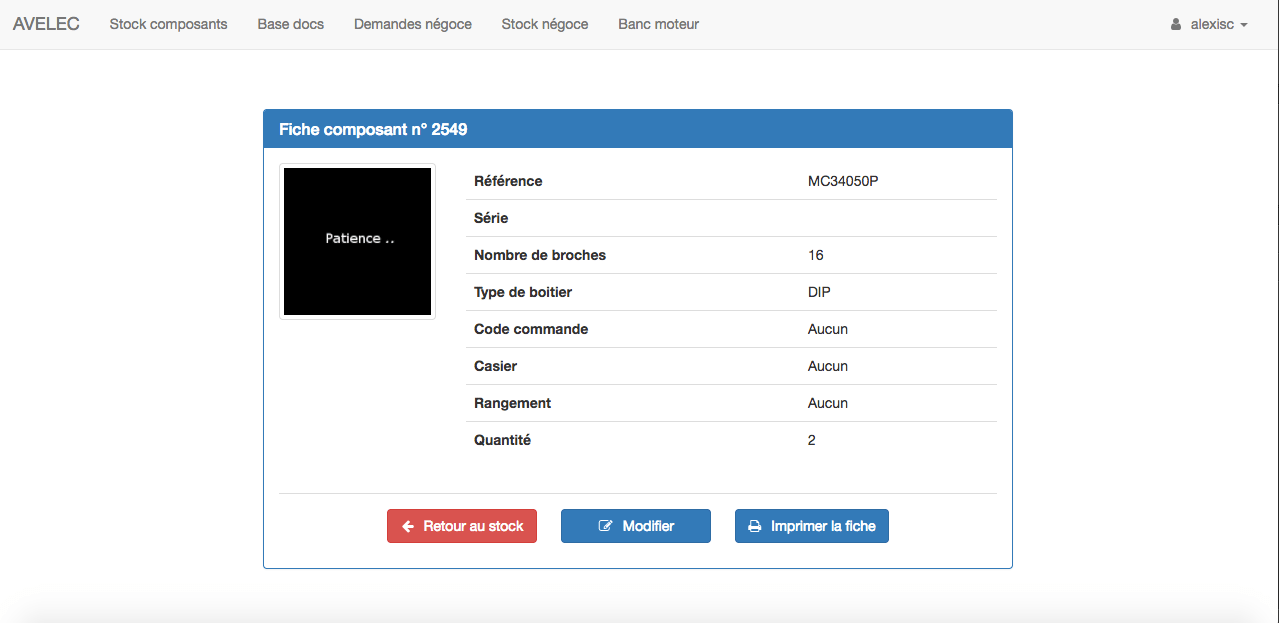Viewport: 1279px width, 623px height.
Task: Click the quantity value 2
Action: pos(812,440)
